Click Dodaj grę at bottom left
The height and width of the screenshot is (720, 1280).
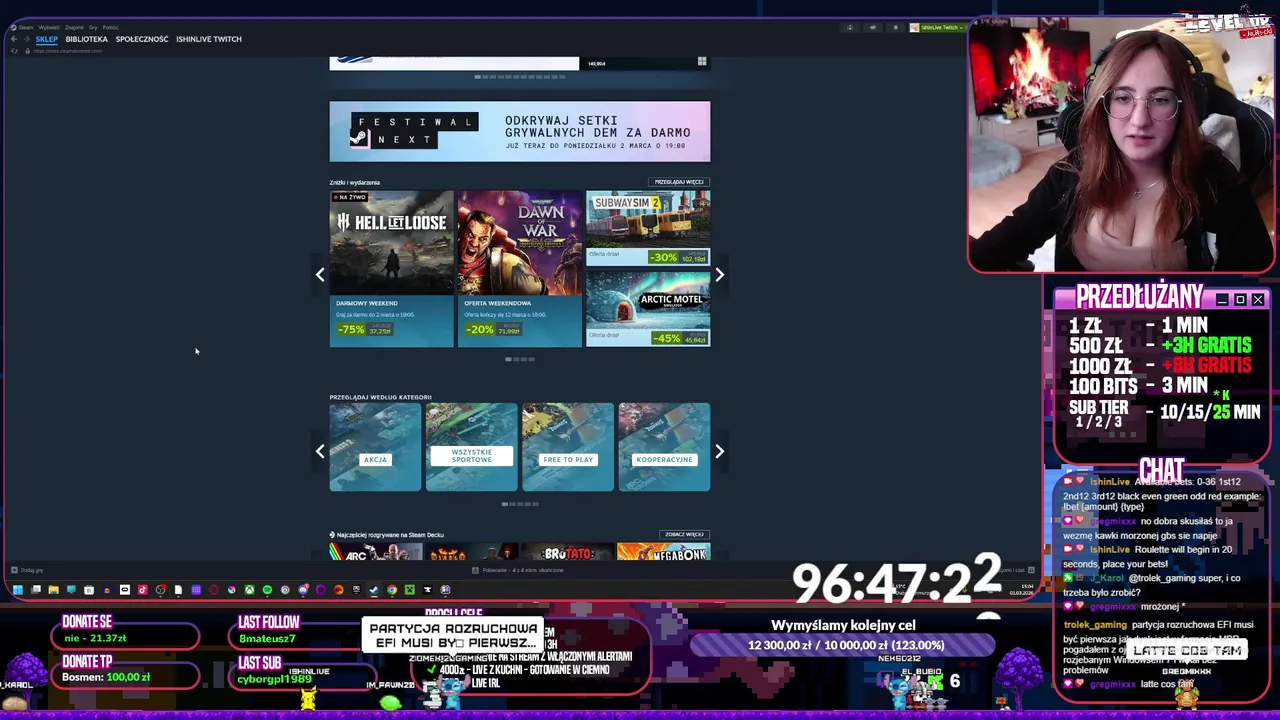[x=28, y=570]
